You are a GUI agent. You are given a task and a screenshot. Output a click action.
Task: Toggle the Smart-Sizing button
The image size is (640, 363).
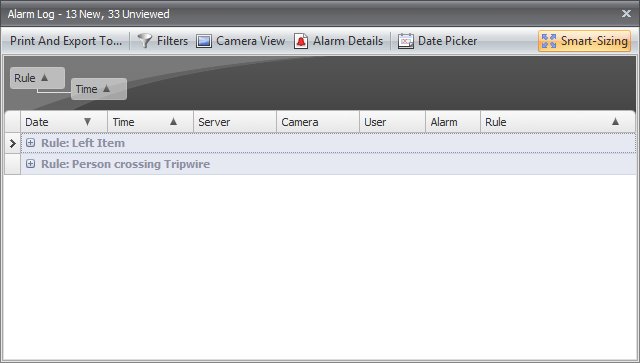(x=584, y=41)
